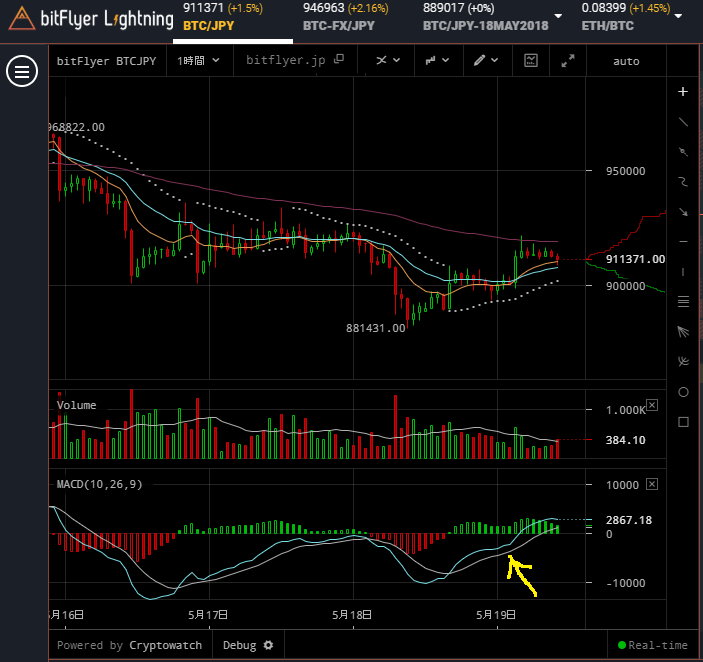Select the arrow drawing tool
The height and width of the screenshot is (662, 703).
(683, 212)
